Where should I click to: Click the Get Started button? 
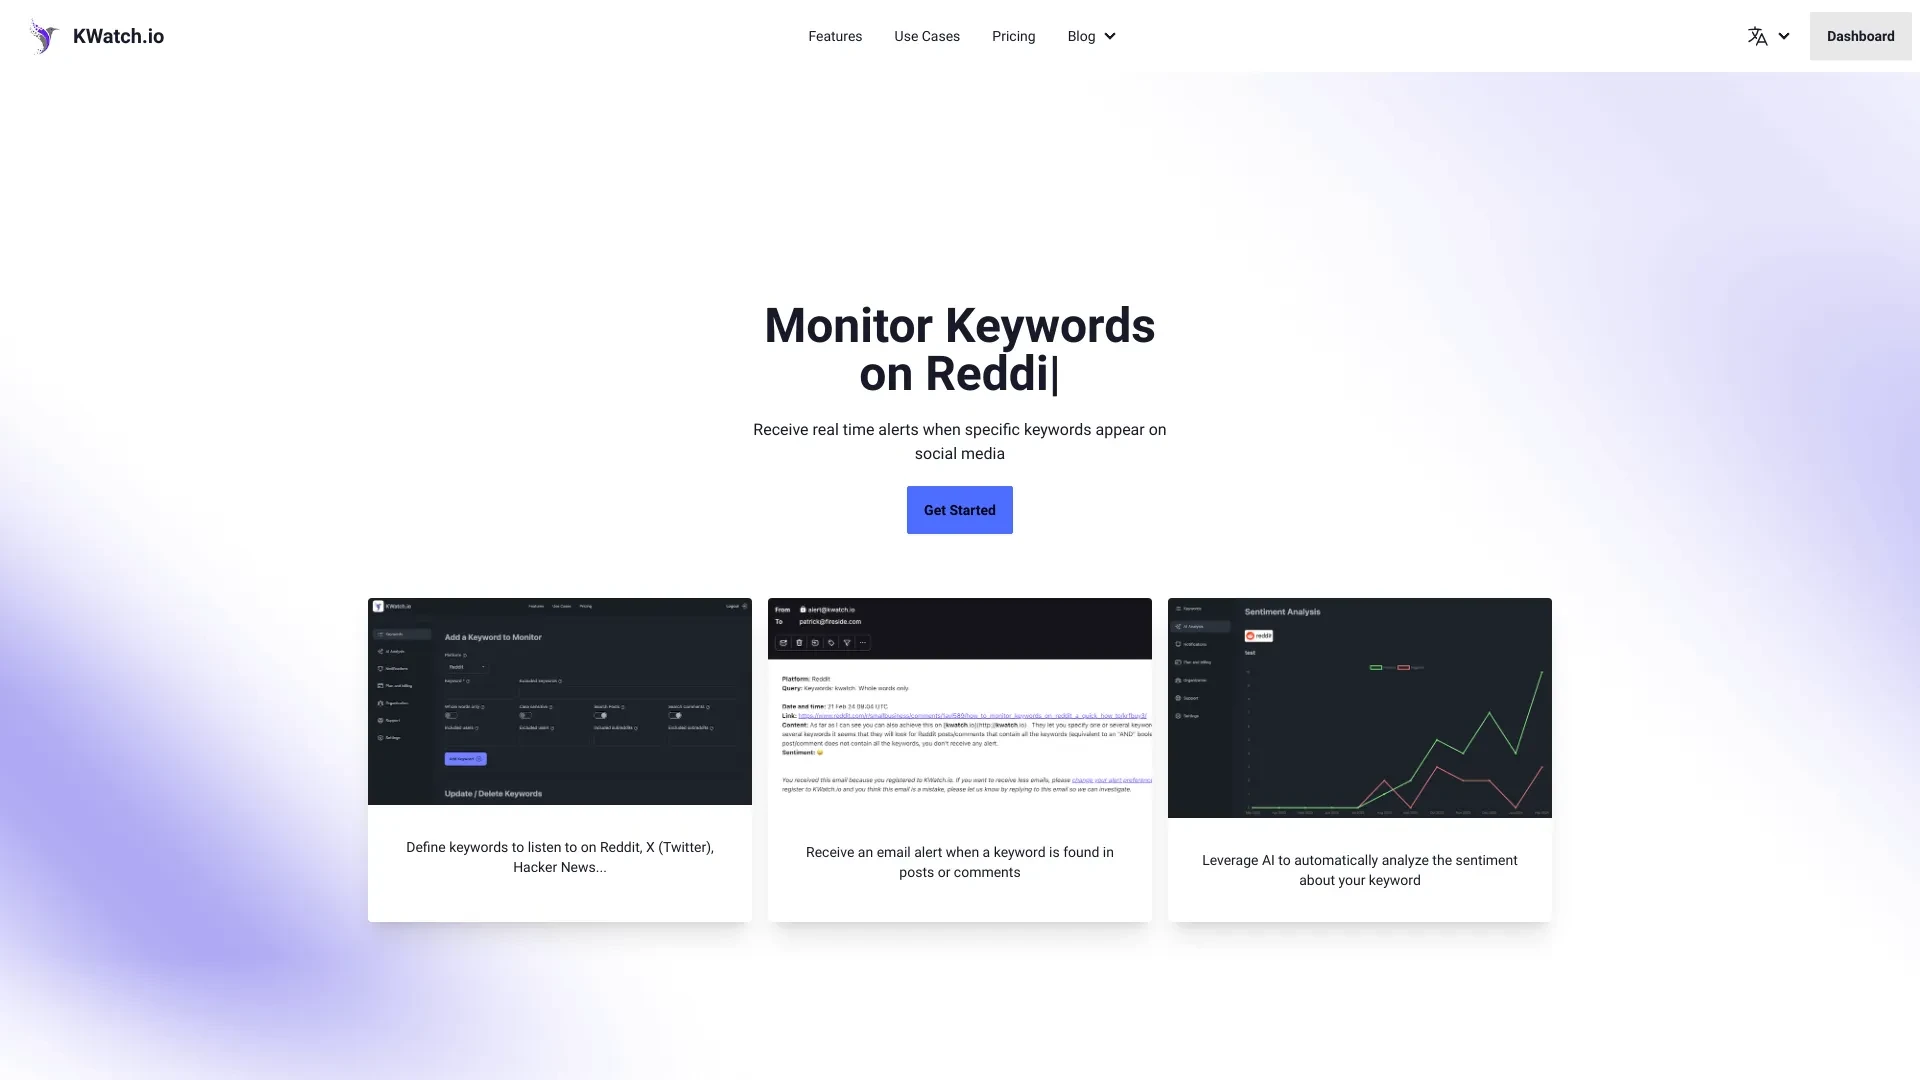(x=960, y=509)
